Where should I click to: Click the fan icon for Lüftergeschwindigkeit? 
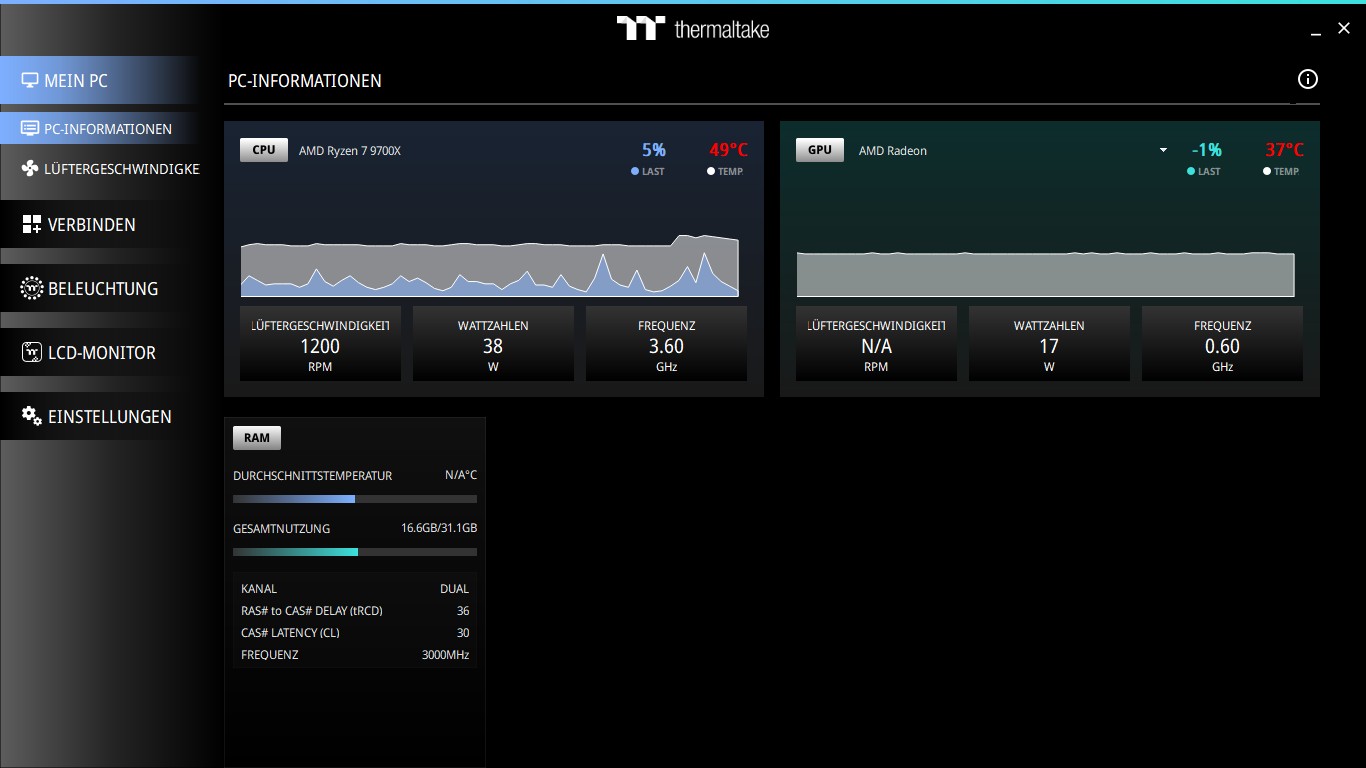pos(30,169)
